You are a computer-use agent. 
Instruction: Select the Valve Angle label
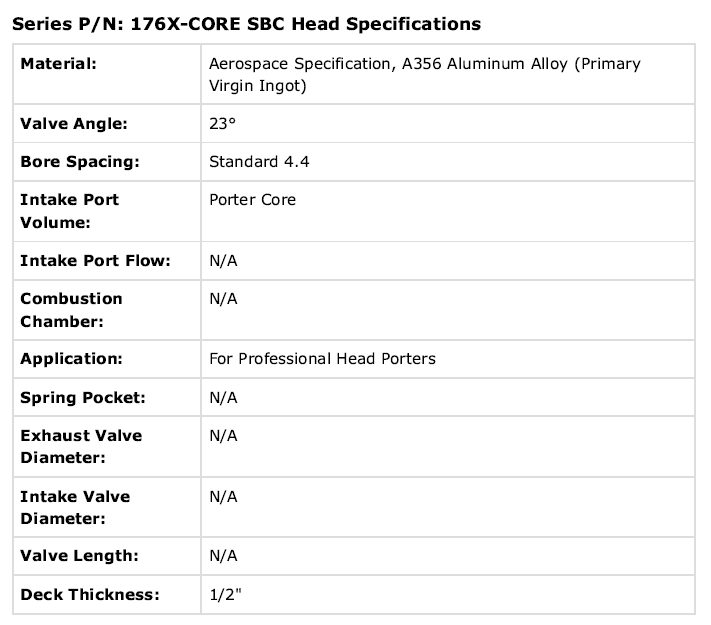coord(74,123)
